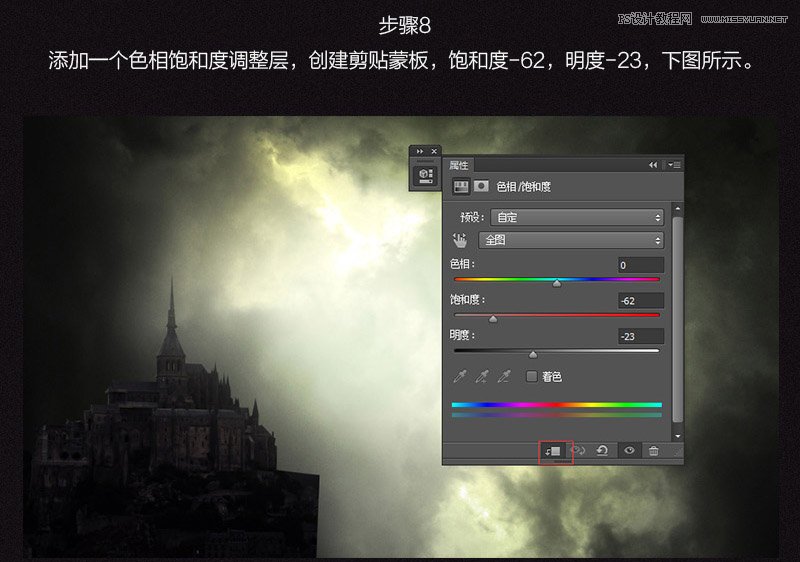
Task: Click the saturation slider handle
Action: [493, 319]
